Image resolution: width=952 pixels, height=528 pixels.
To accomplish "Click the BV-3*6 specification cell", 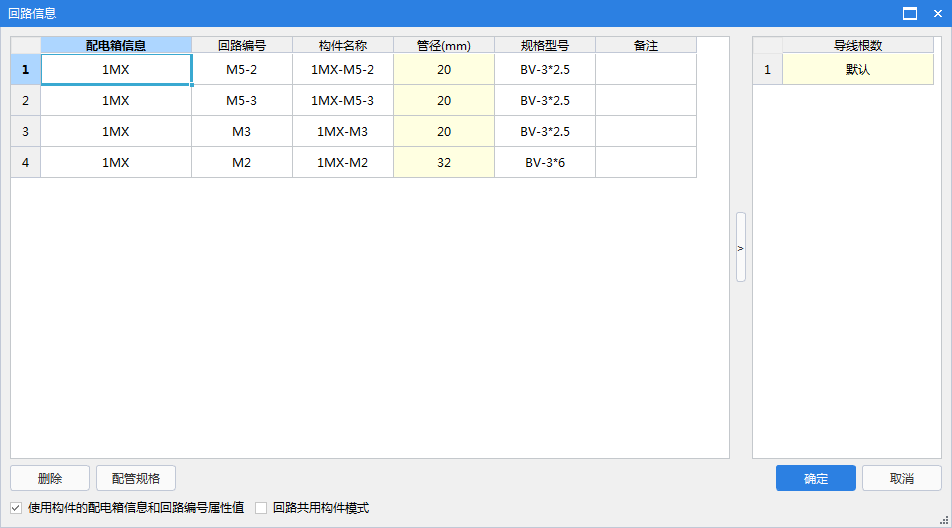I will pyautogui.click(x=545, y=163).
